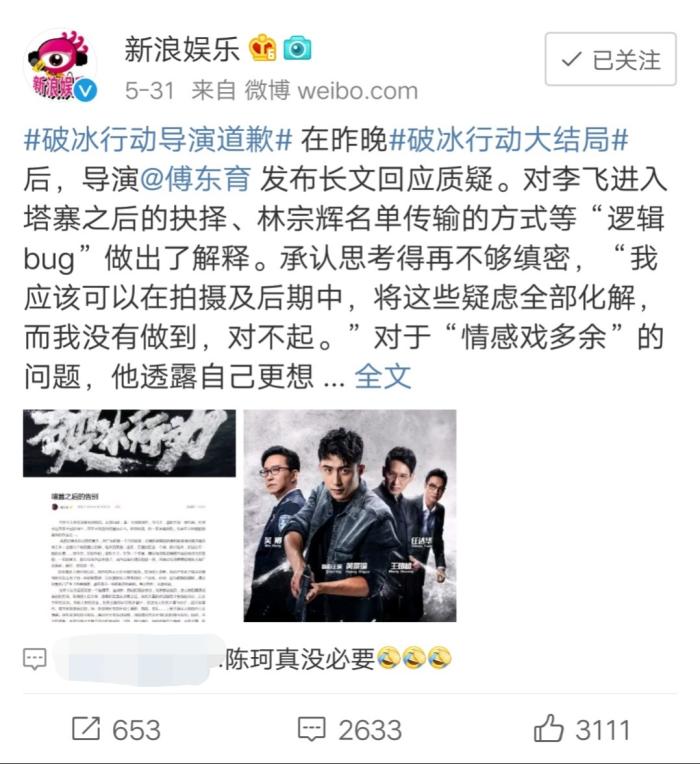700x764 pixels.
Task: Tap the gold crown membership badge
Action: click(x=263, y=47)
